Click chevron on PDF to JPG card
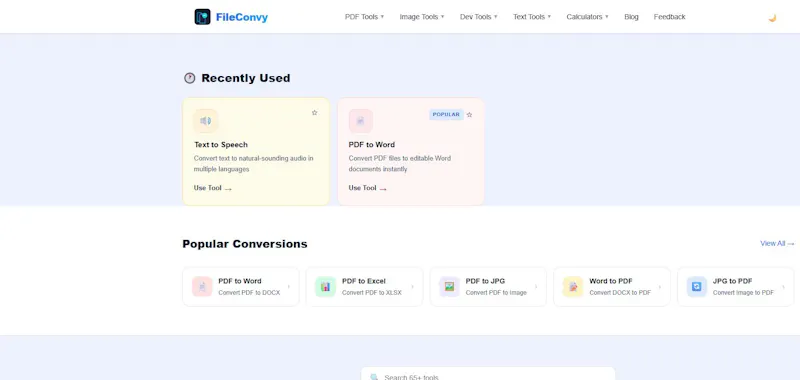Image resolution: width=800 pixels, height=380 pixels. 536,287
